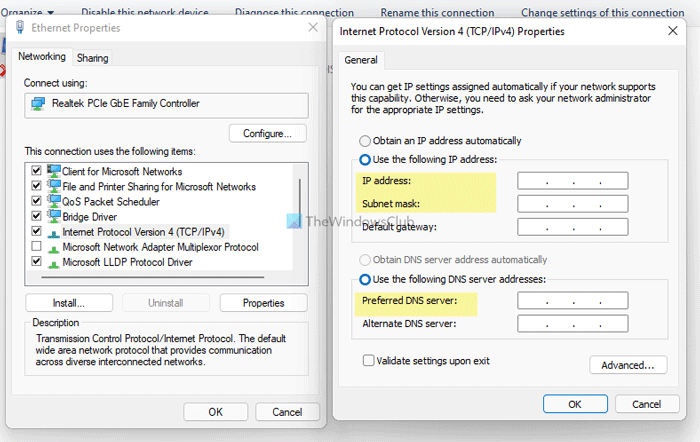Select the Network Adapter Multiplexor Protocol icon
The image size is (700, 442).
click(x=53, y=246)
